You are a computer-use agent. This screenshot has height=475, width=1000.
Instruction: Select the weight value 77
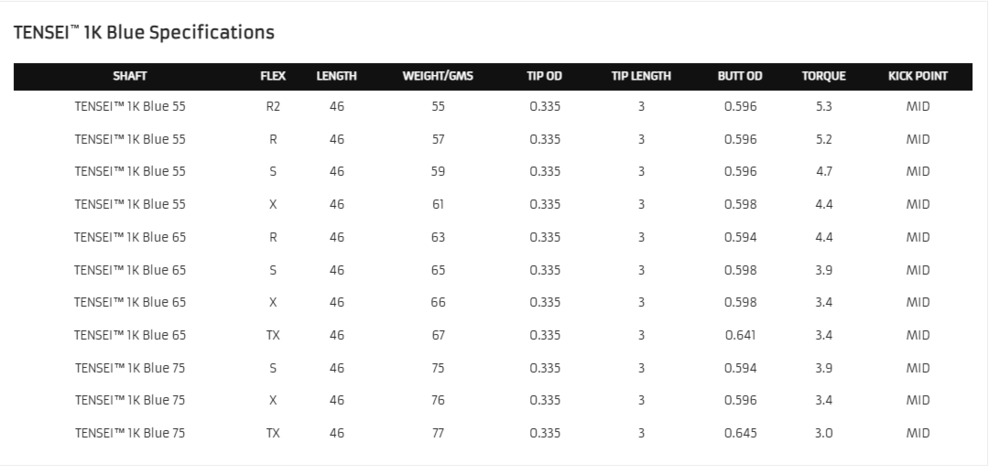[438, 434]
